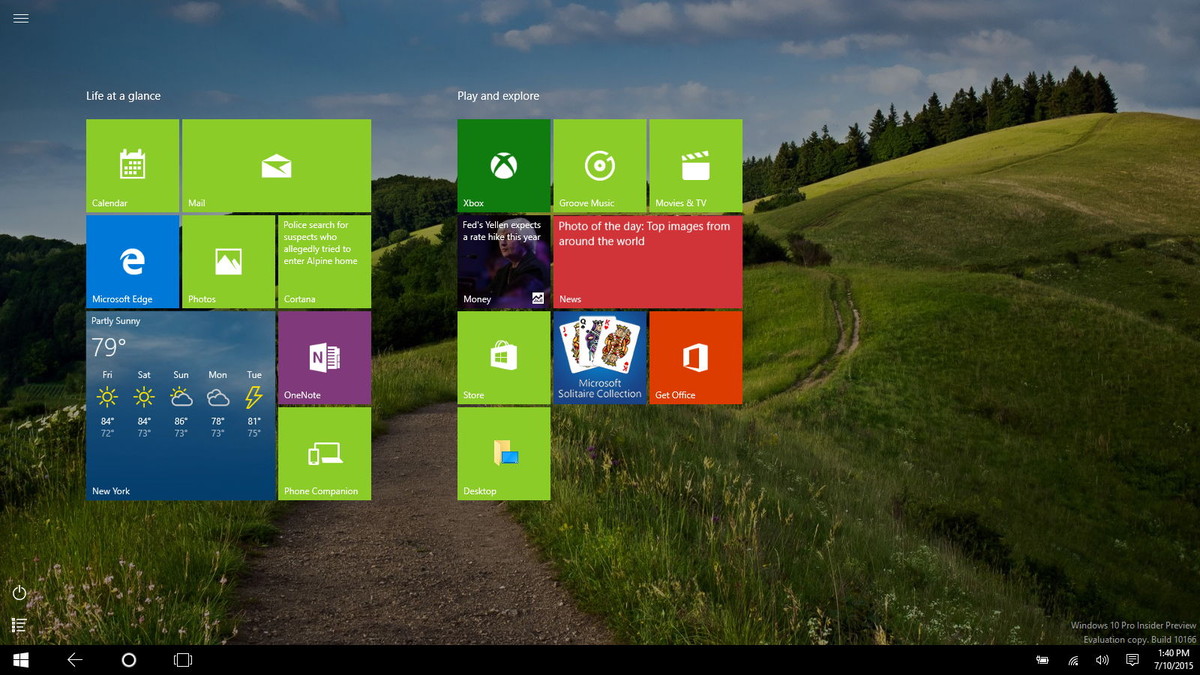Click the Windows Start button

pos(20,660)
